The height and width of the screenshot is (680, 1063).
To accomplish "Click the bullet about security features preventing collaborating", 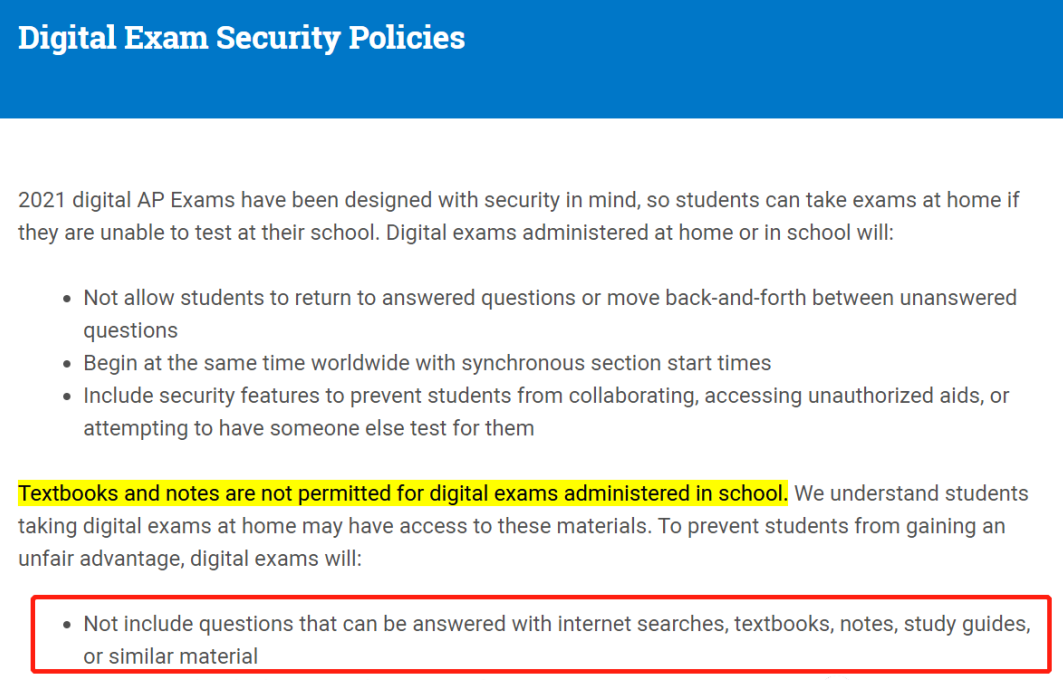I will coord(546,412).
